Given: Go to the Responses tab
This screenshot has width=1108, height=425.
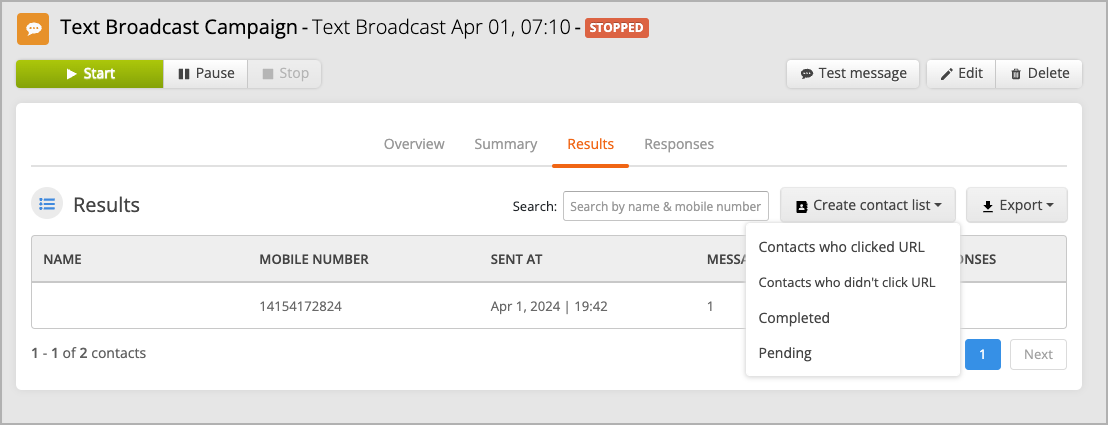Looking at the screenshot, I should tap(679, 144).
